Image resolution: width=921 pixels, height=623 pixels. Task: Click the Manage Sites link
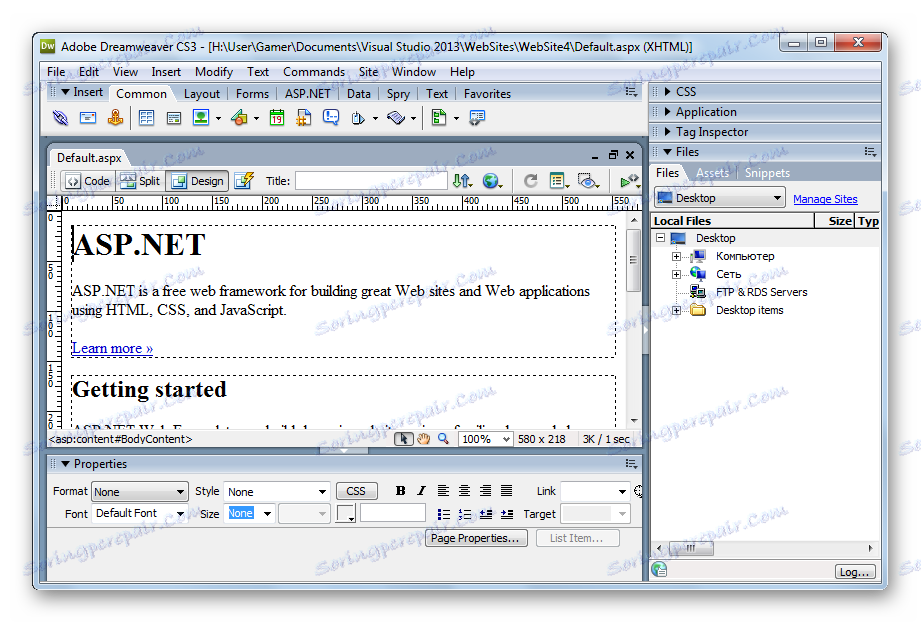825,199
